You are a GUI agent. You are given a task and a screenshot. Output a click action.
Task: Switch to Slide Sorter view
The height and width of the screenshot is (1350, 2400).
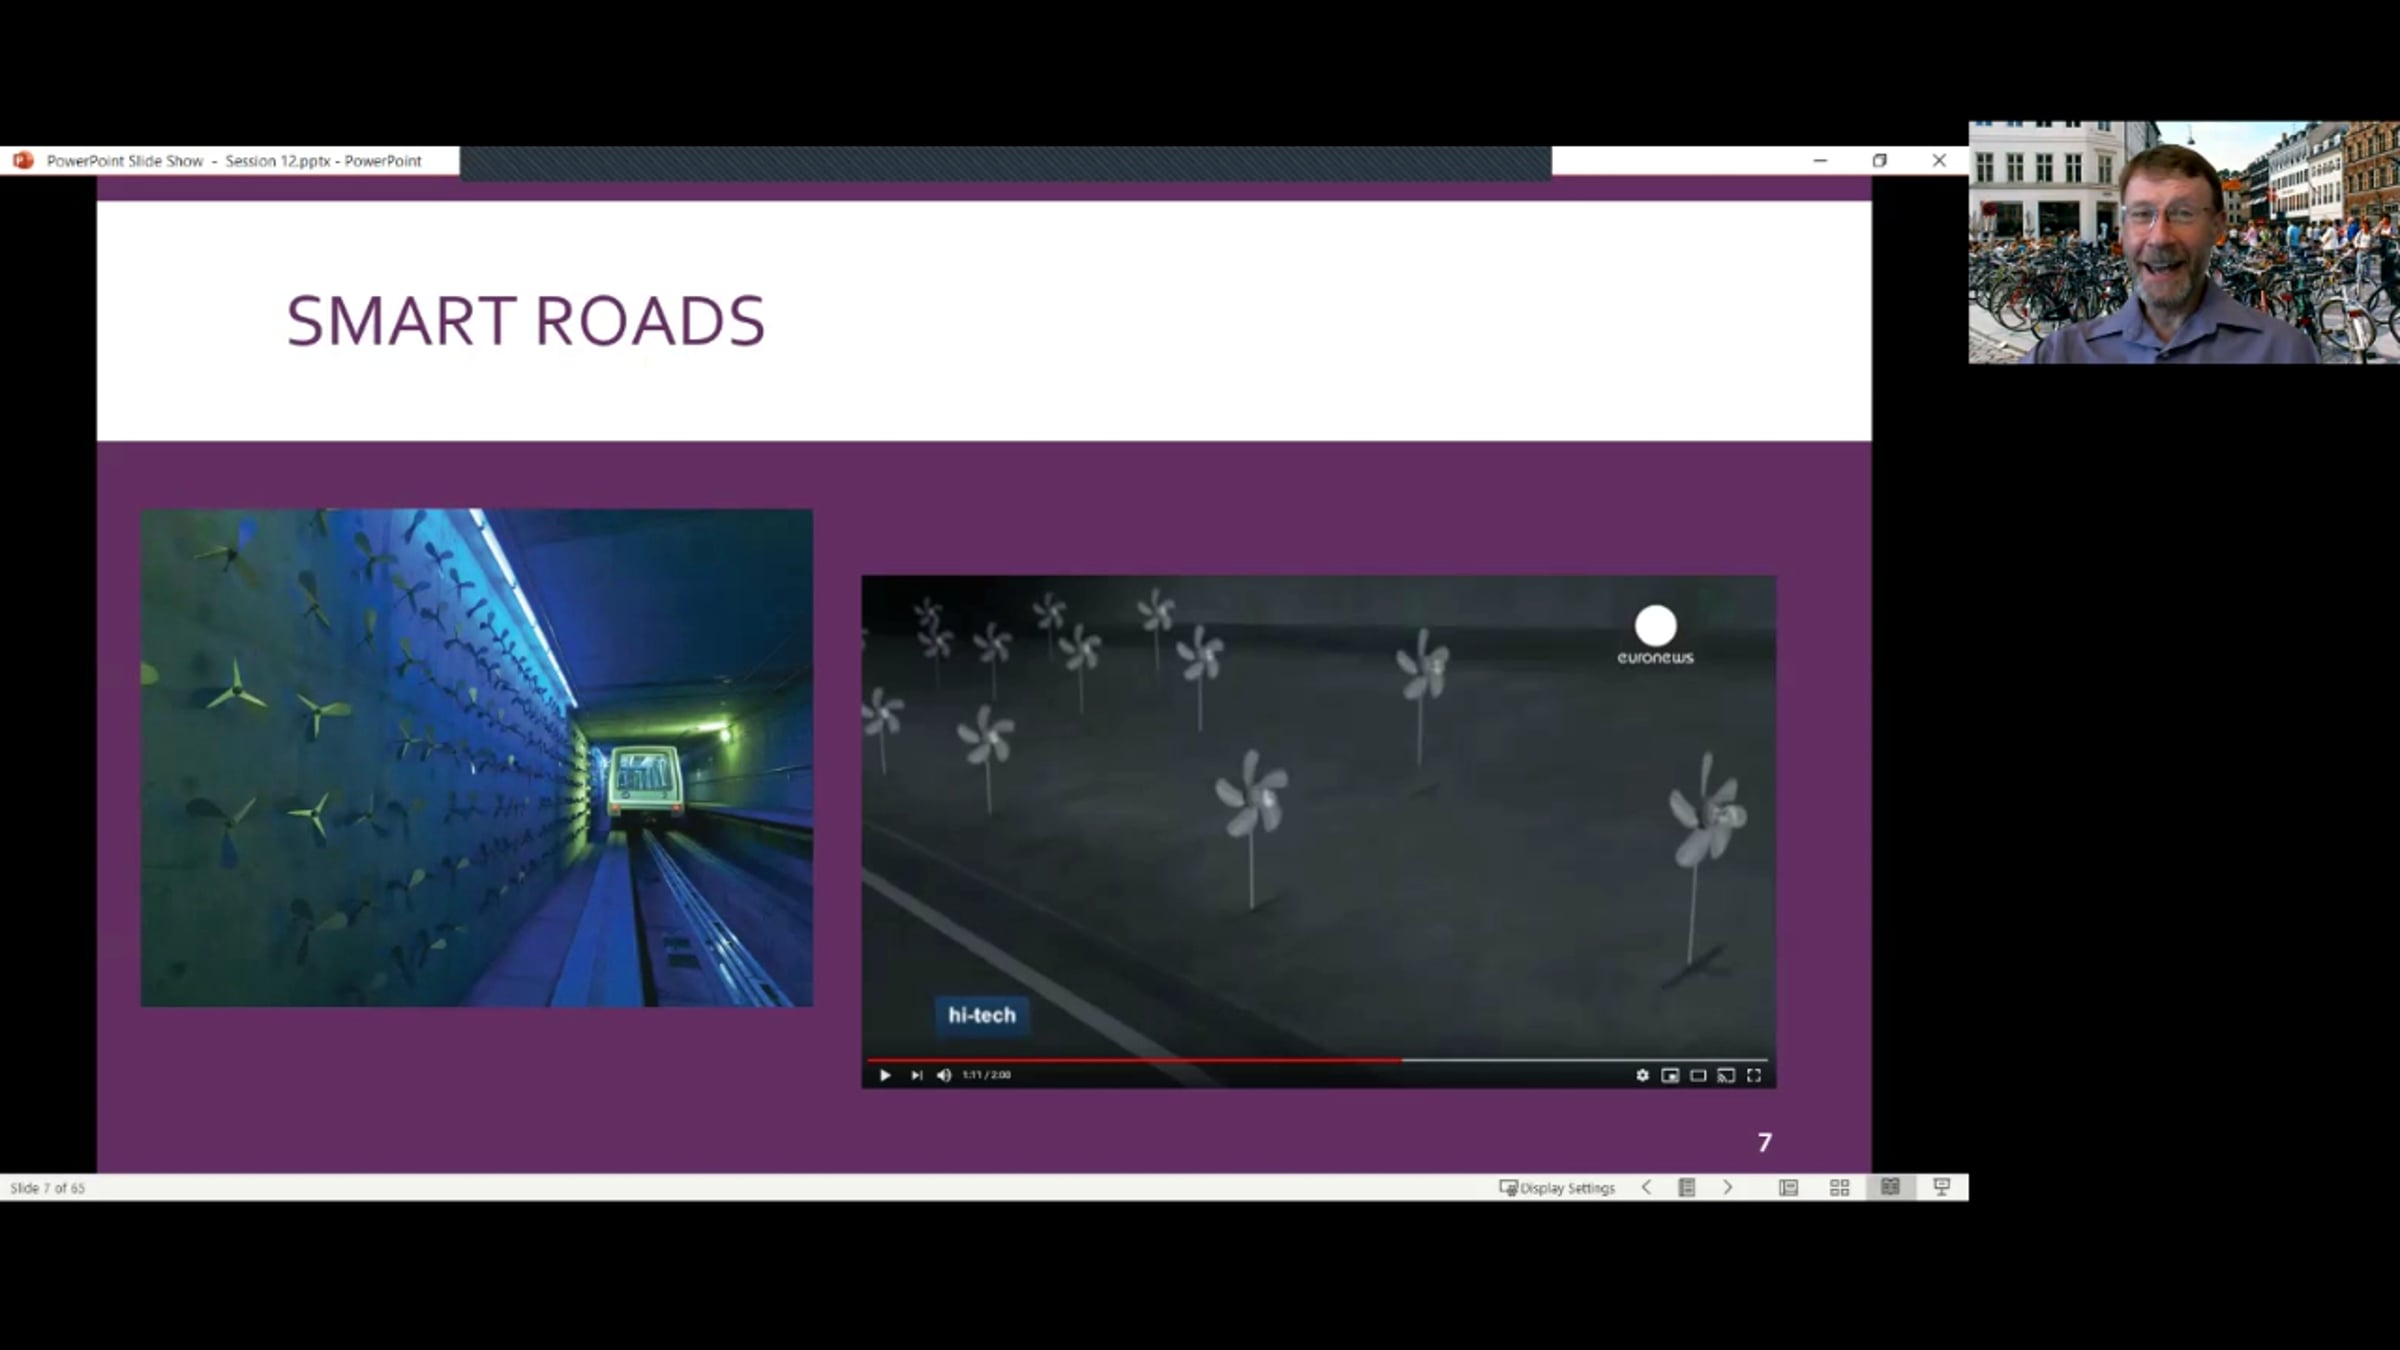tap(1839, 1188)
